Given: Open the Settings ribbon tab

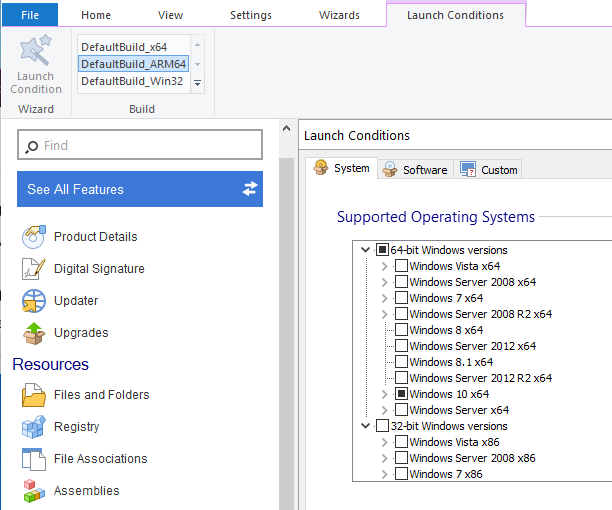Looking at the screenshot, I should click(x=250, y=15).
